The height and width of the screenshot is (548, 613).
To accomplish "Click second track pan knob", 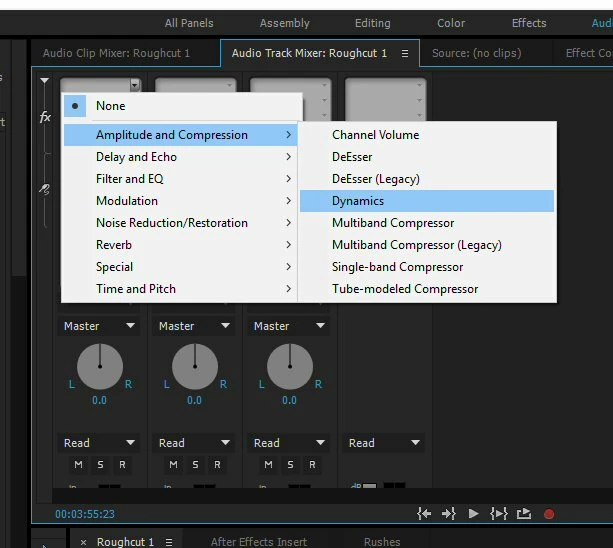I will click(195, 367).
